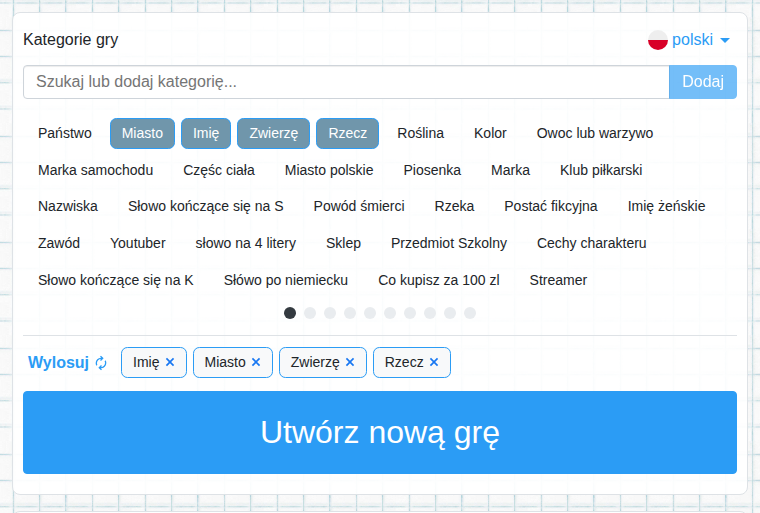Add the Sklep category
This screenshot has width=760, height=513.
(343, 243)
